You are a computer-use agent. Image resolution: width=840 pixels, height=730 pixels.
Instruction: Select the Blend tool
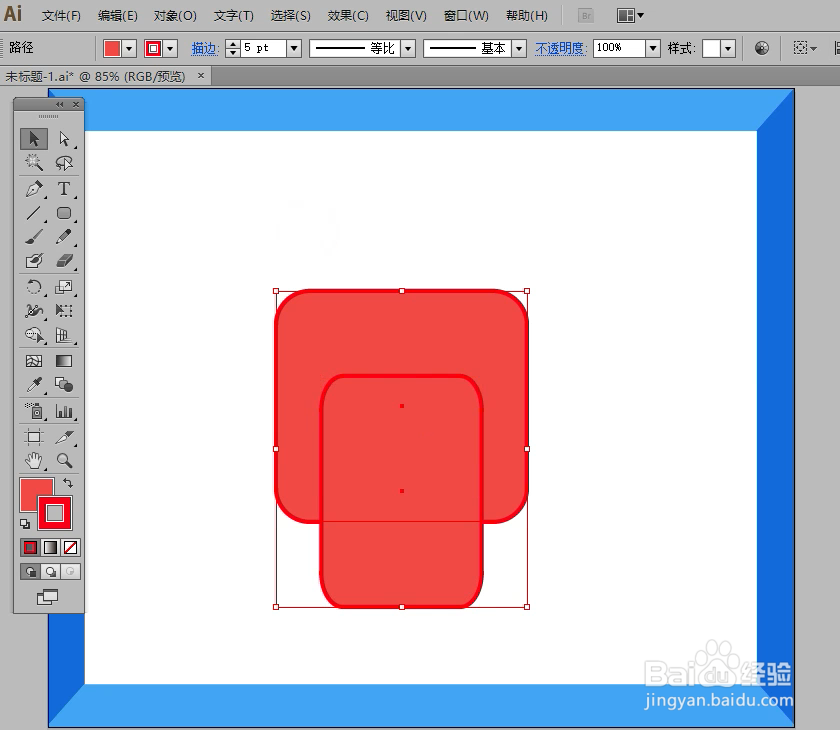(x=64, y=385)
